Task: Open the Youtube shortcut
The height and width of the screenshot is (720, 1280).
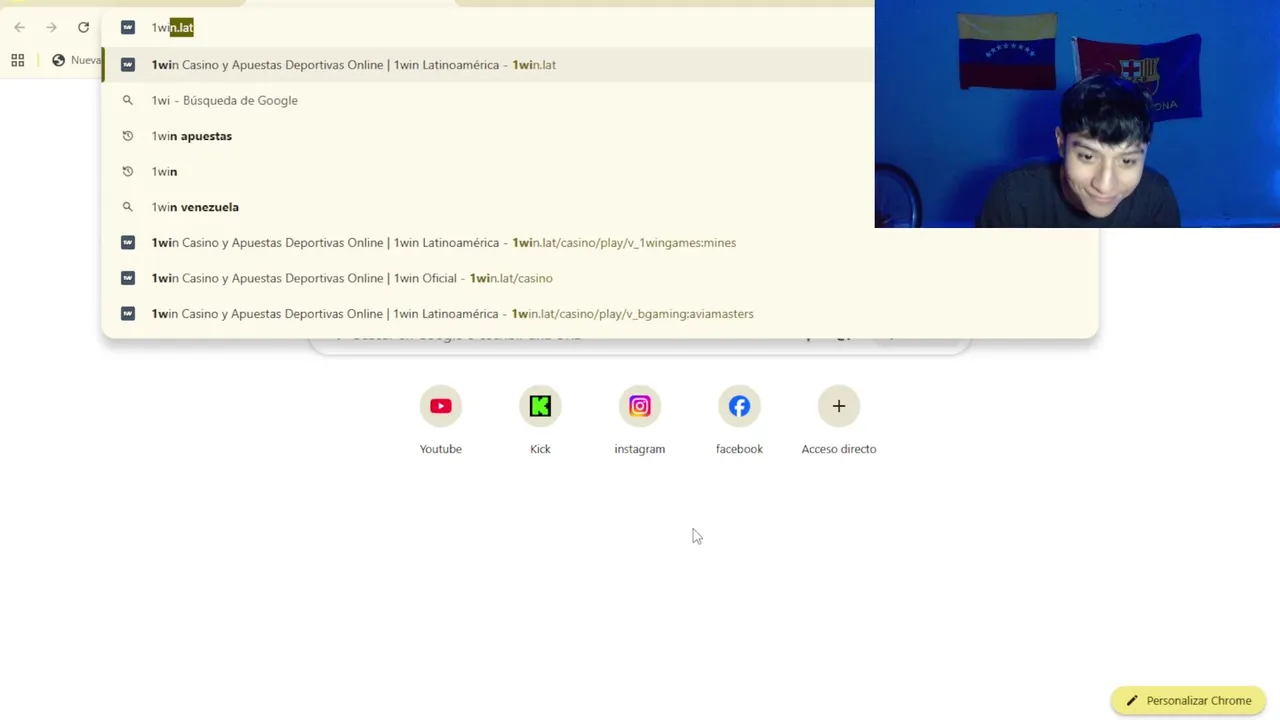Action: pos(440,420)
